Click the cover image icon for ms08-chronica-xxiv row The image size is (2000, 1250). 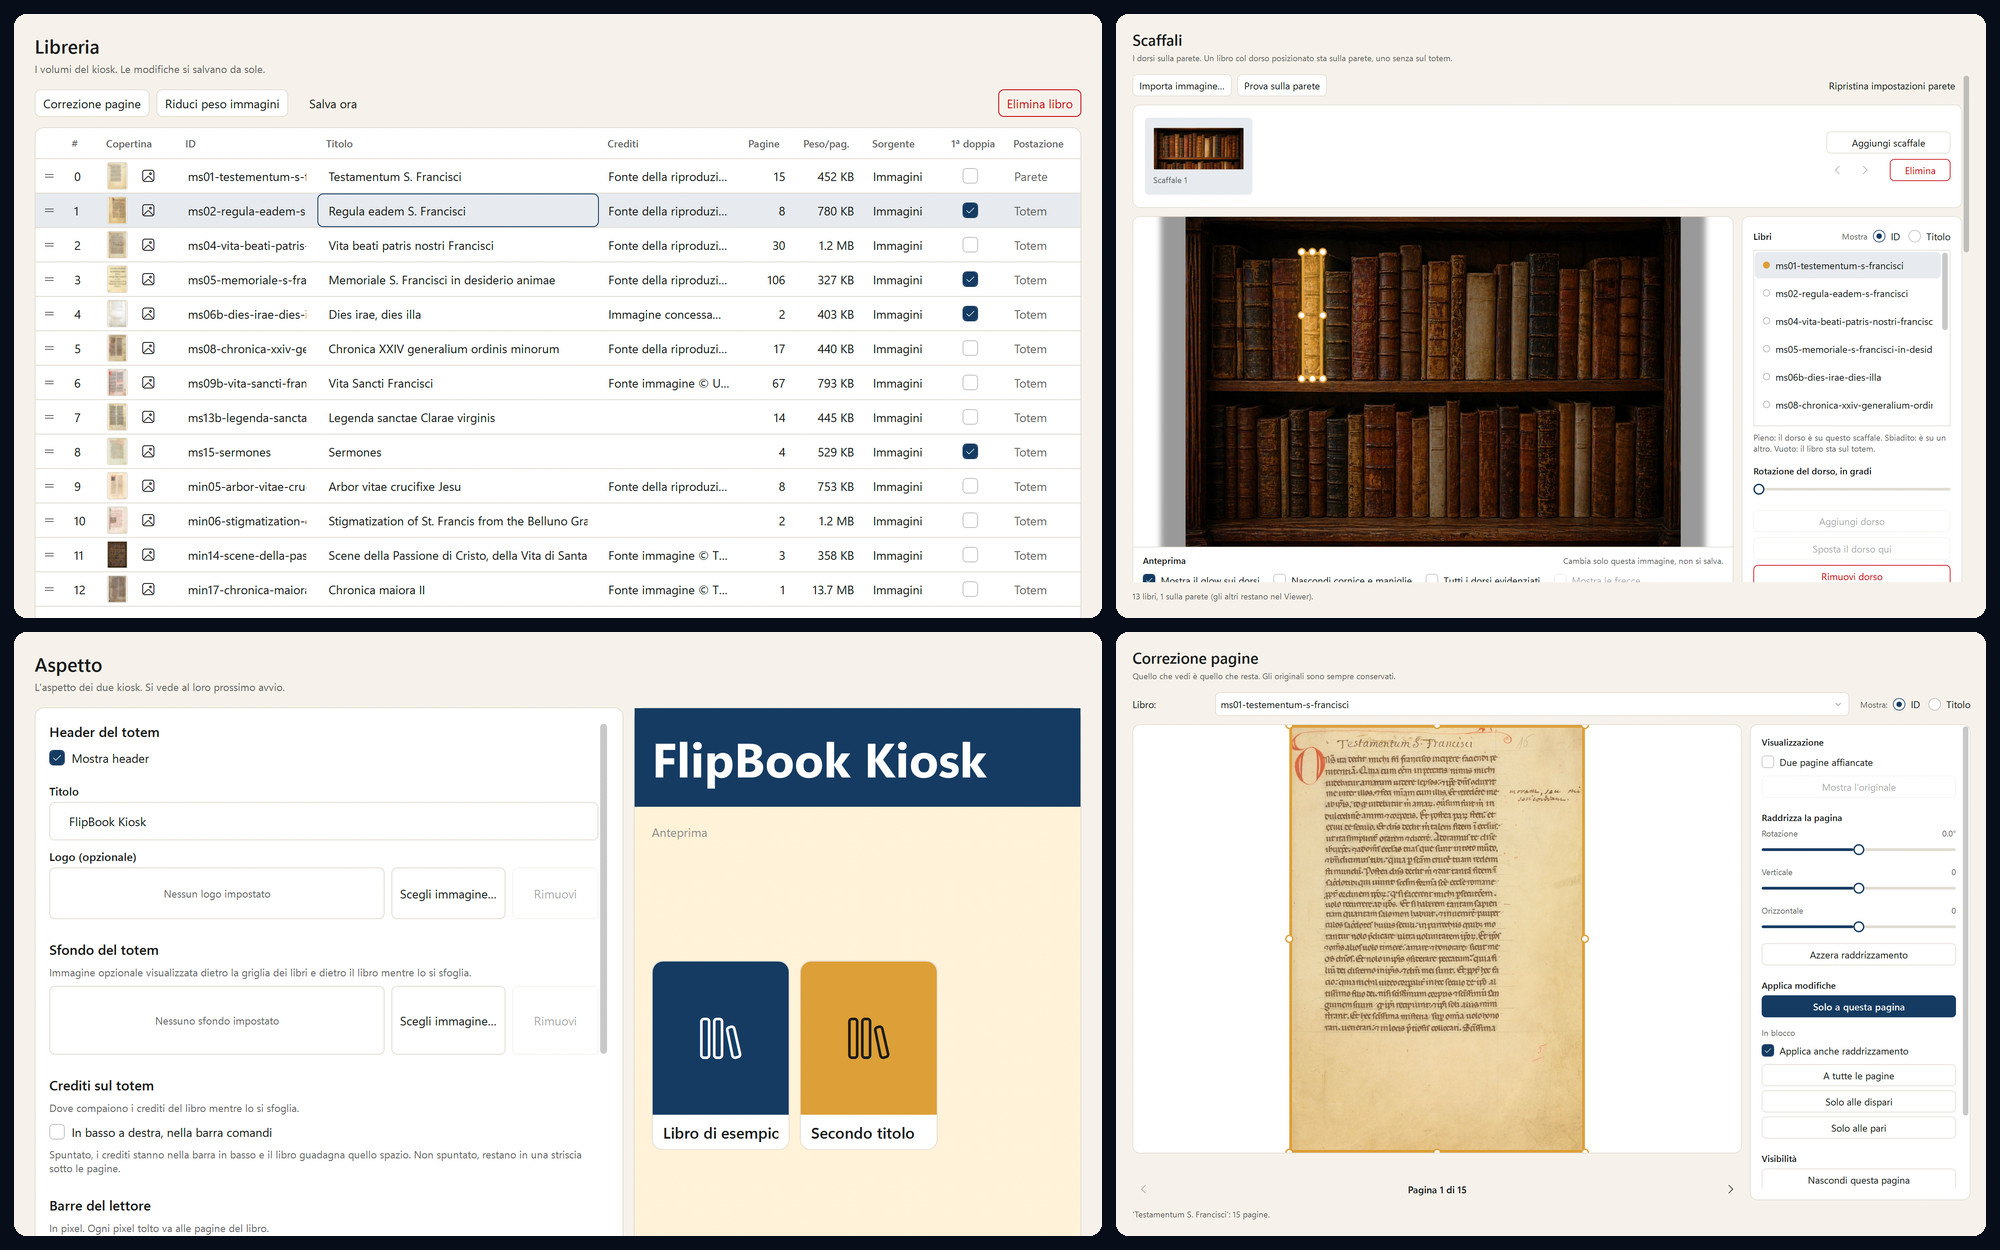coord(148,348)
